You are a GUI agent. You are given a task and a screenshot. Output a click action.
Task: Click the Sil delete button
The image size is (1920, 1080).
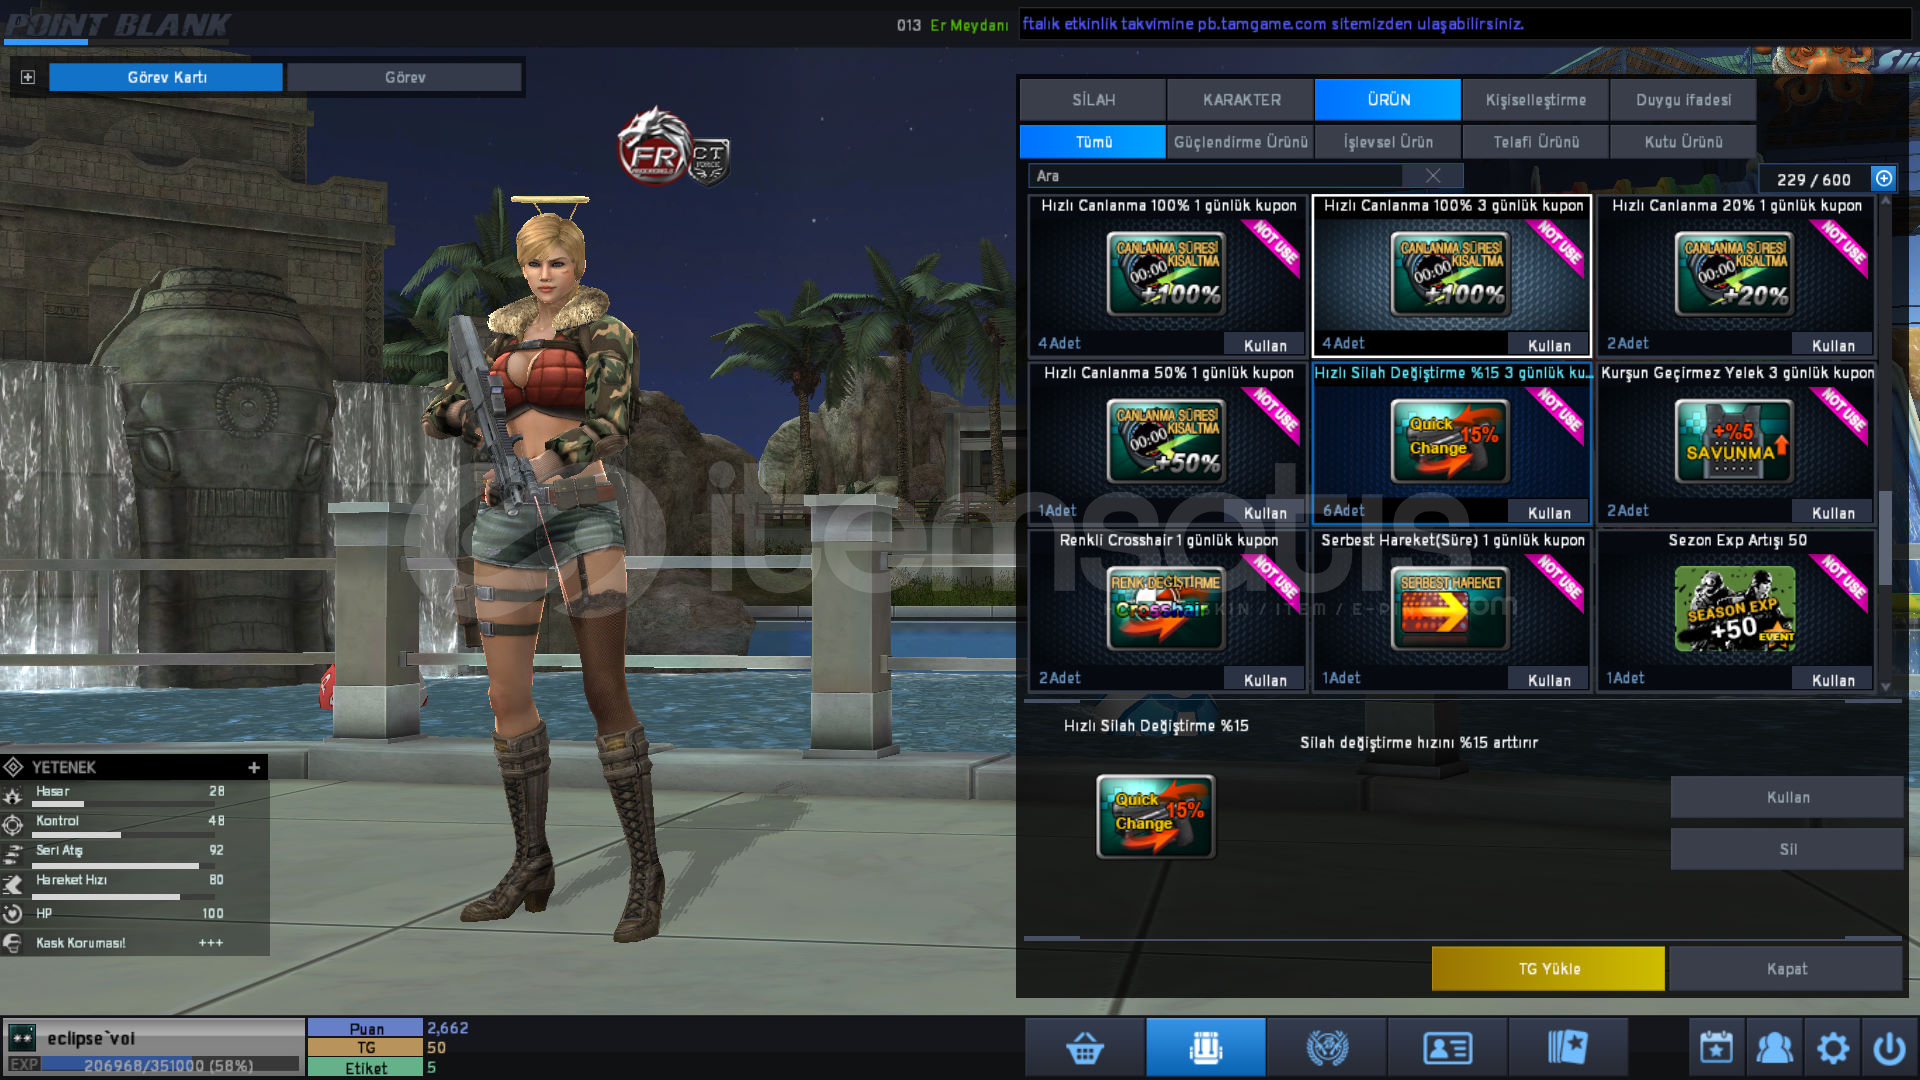tap(1787, 849)
